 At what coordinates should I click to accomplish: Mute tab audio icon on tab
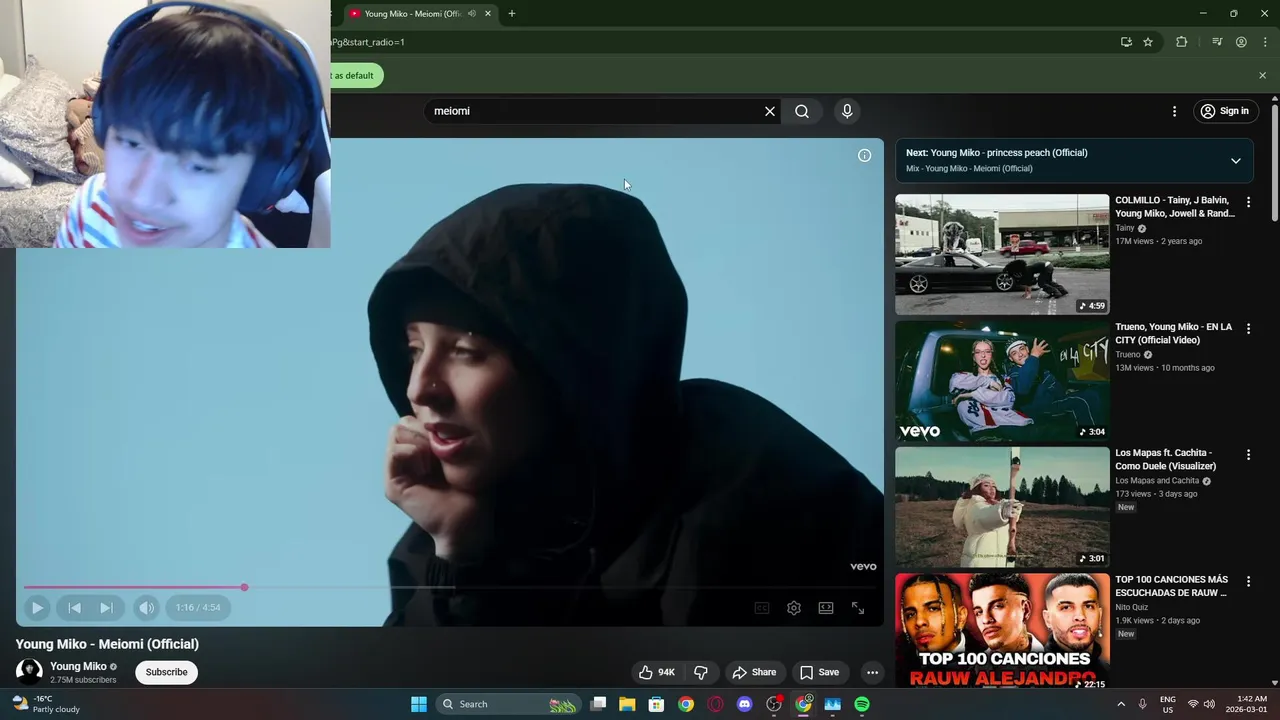471,14
